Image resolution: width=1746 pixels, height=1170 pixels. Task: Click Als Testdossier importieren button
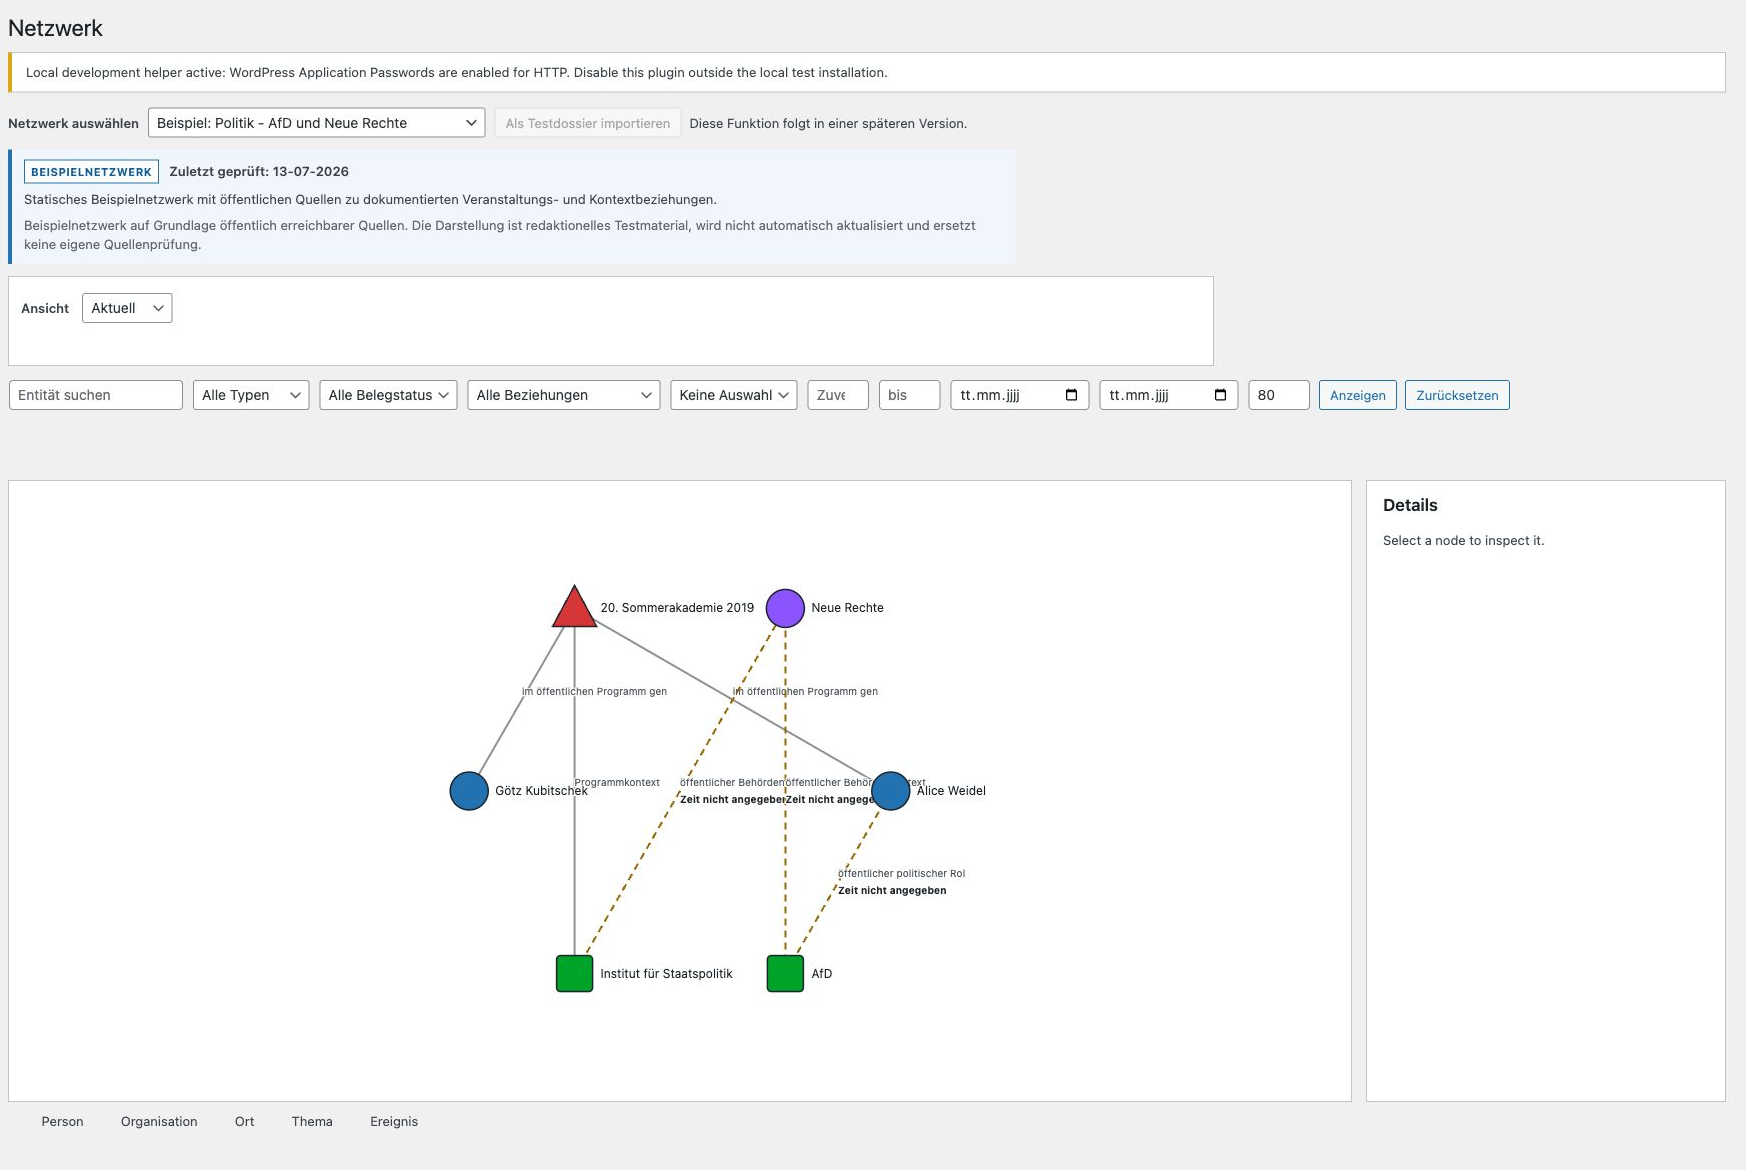[x=587, y=123]
